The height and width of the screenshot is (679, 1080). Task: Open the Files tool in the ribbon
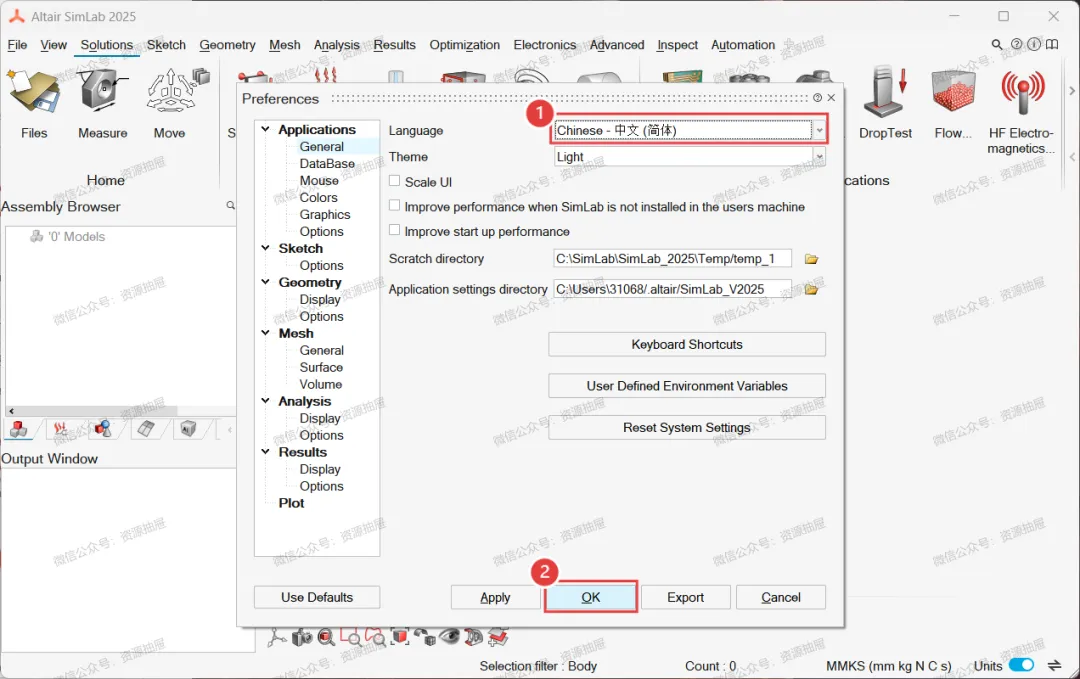pos(33,103)
